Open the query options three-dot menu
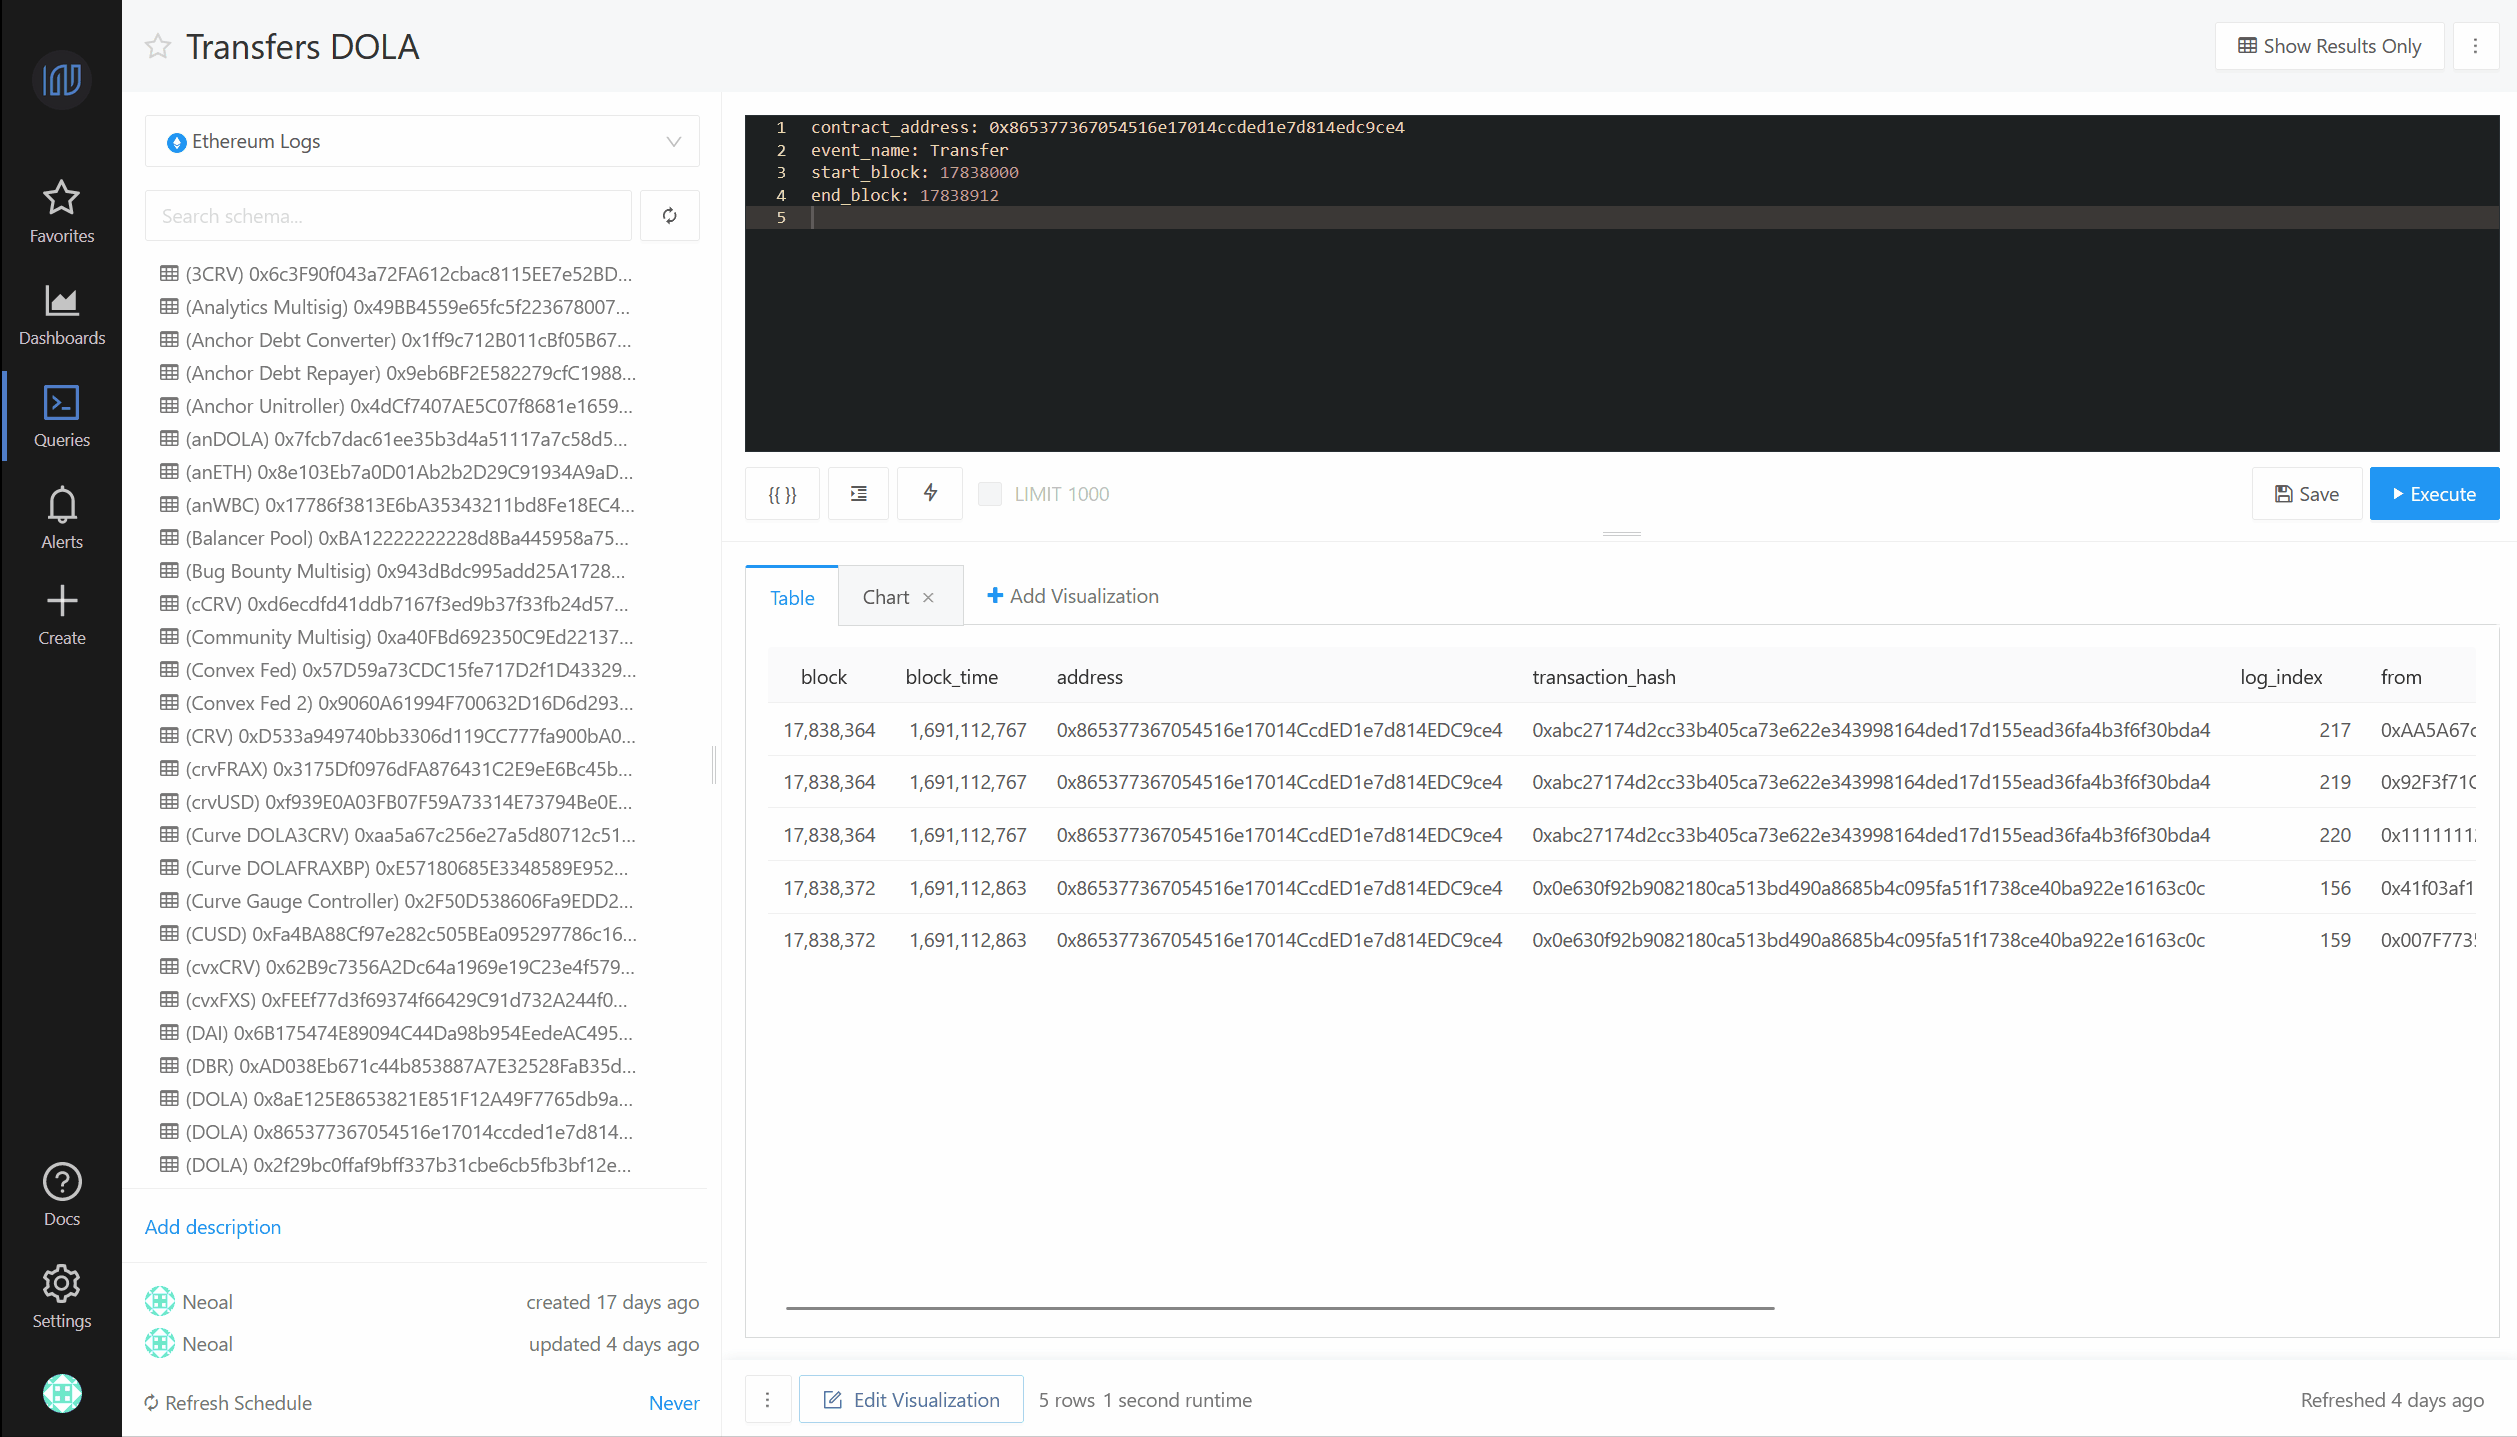The height and width of the screenshot is (1437, 2517). [x=2475, y=47]
